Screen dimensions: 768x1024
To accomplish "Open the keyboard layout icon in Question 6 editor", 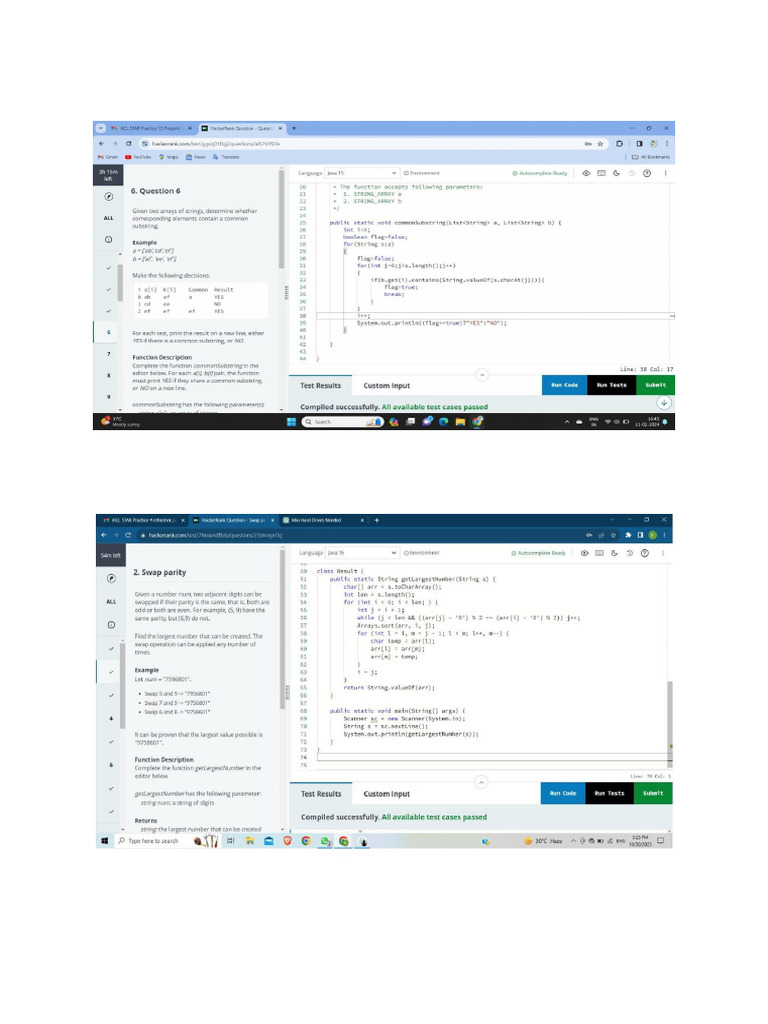I will (601, 173).
